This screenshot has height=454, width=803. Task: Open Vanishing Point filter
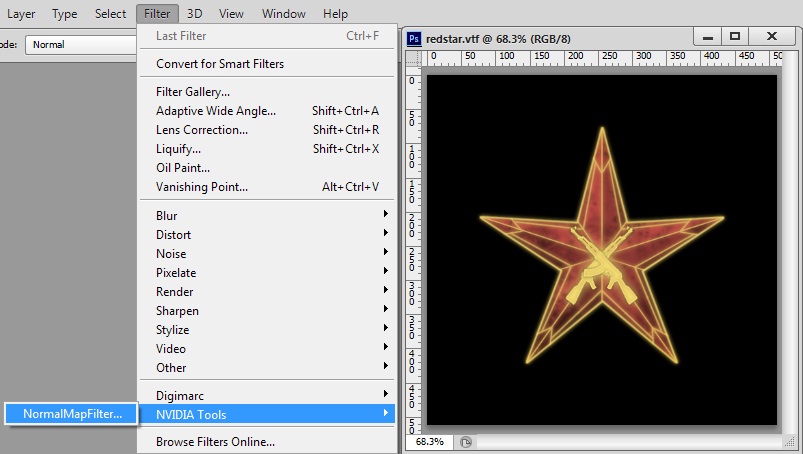pyautogui.click(x=267, y=186)
